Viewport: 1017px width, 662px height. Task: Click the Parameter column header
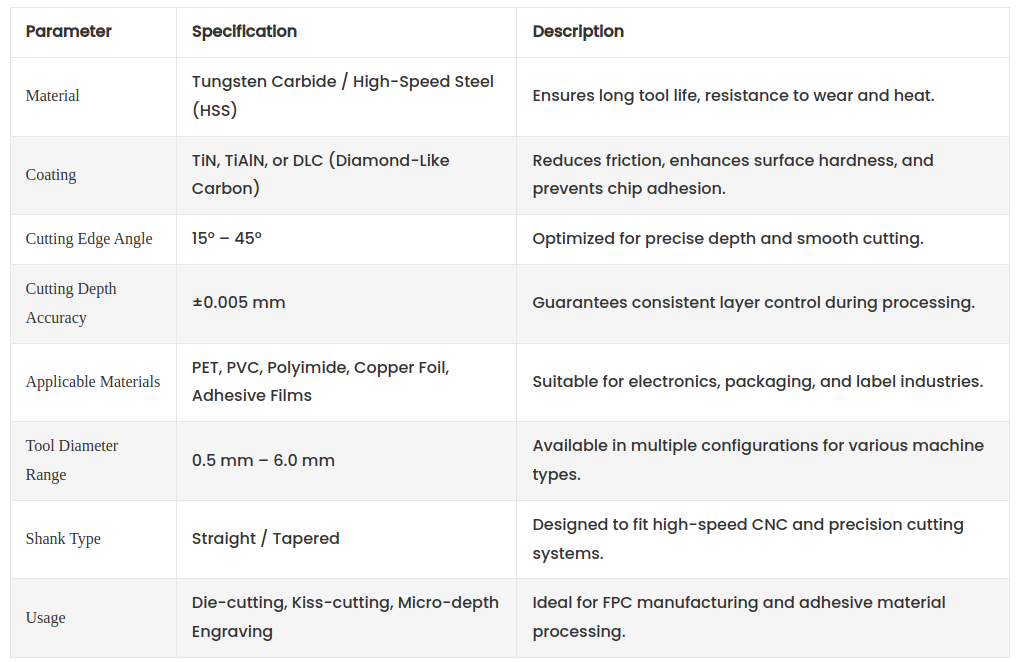[68, 32]
